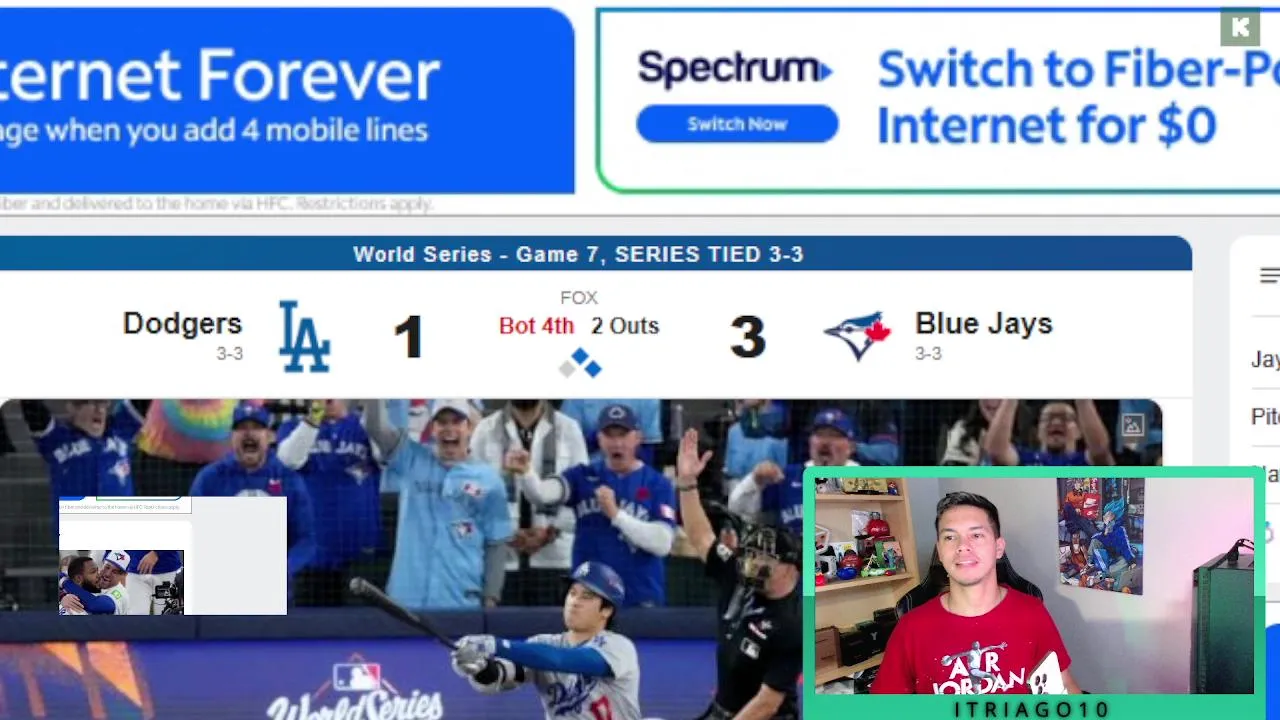The height and width of the screenshot is (720, 1280).
Task: Click the base runners diamond indicator
Action: click(x=580, y=364)
